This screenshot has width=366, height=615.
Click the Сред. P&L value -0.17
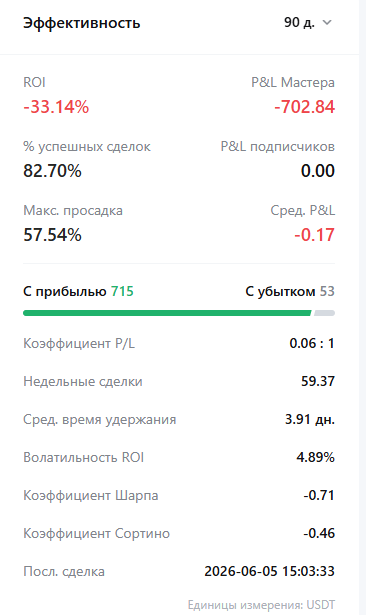(x=315, y=235)
